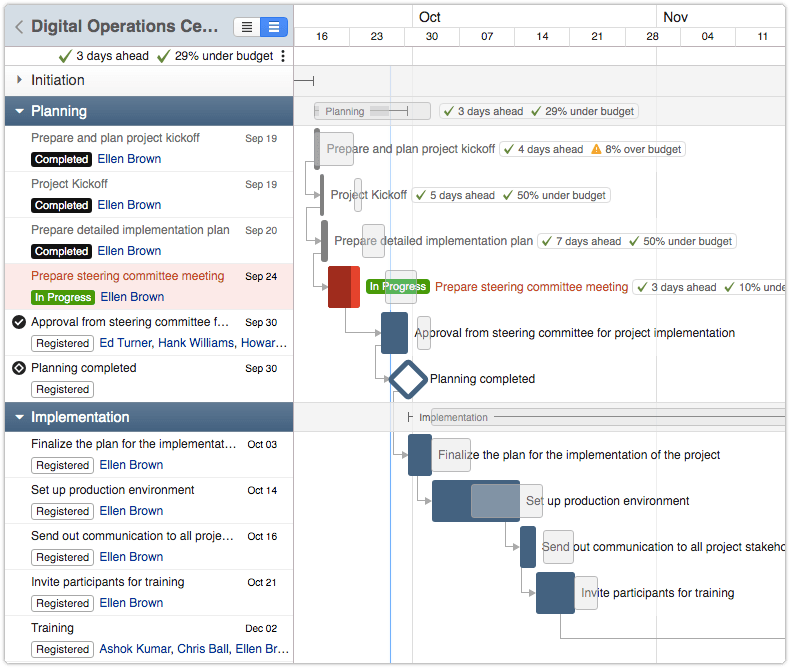Click Registered badge under Planning completed
The image size is (790, 668).
62,389
